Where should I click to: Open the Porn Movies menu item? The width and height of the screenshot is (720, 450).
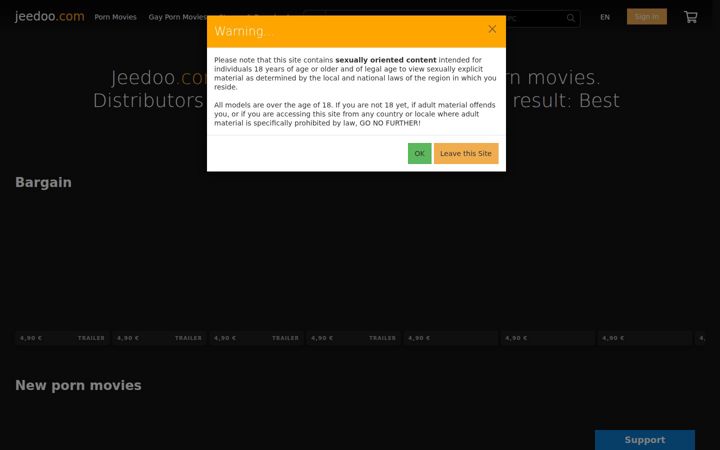115,17
